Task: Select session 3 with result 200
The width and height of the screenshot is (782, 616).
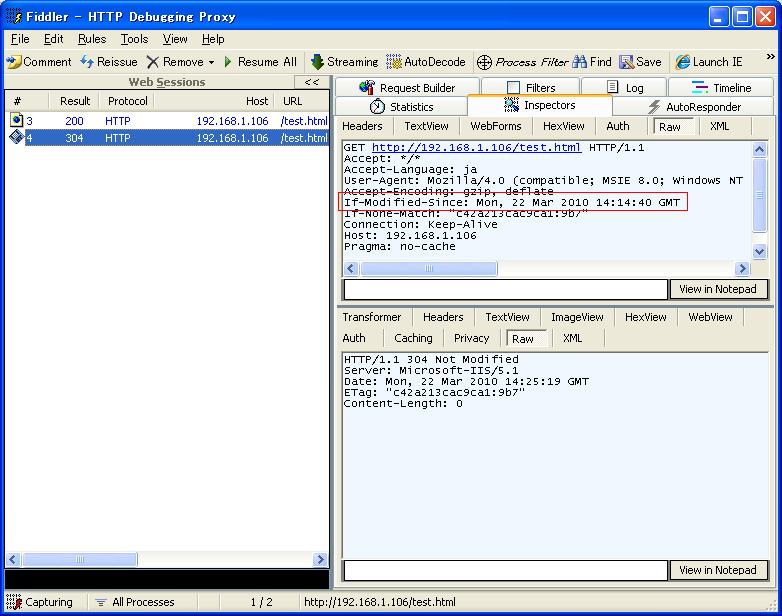Action: pyautogui.click(x=169, y=121)
